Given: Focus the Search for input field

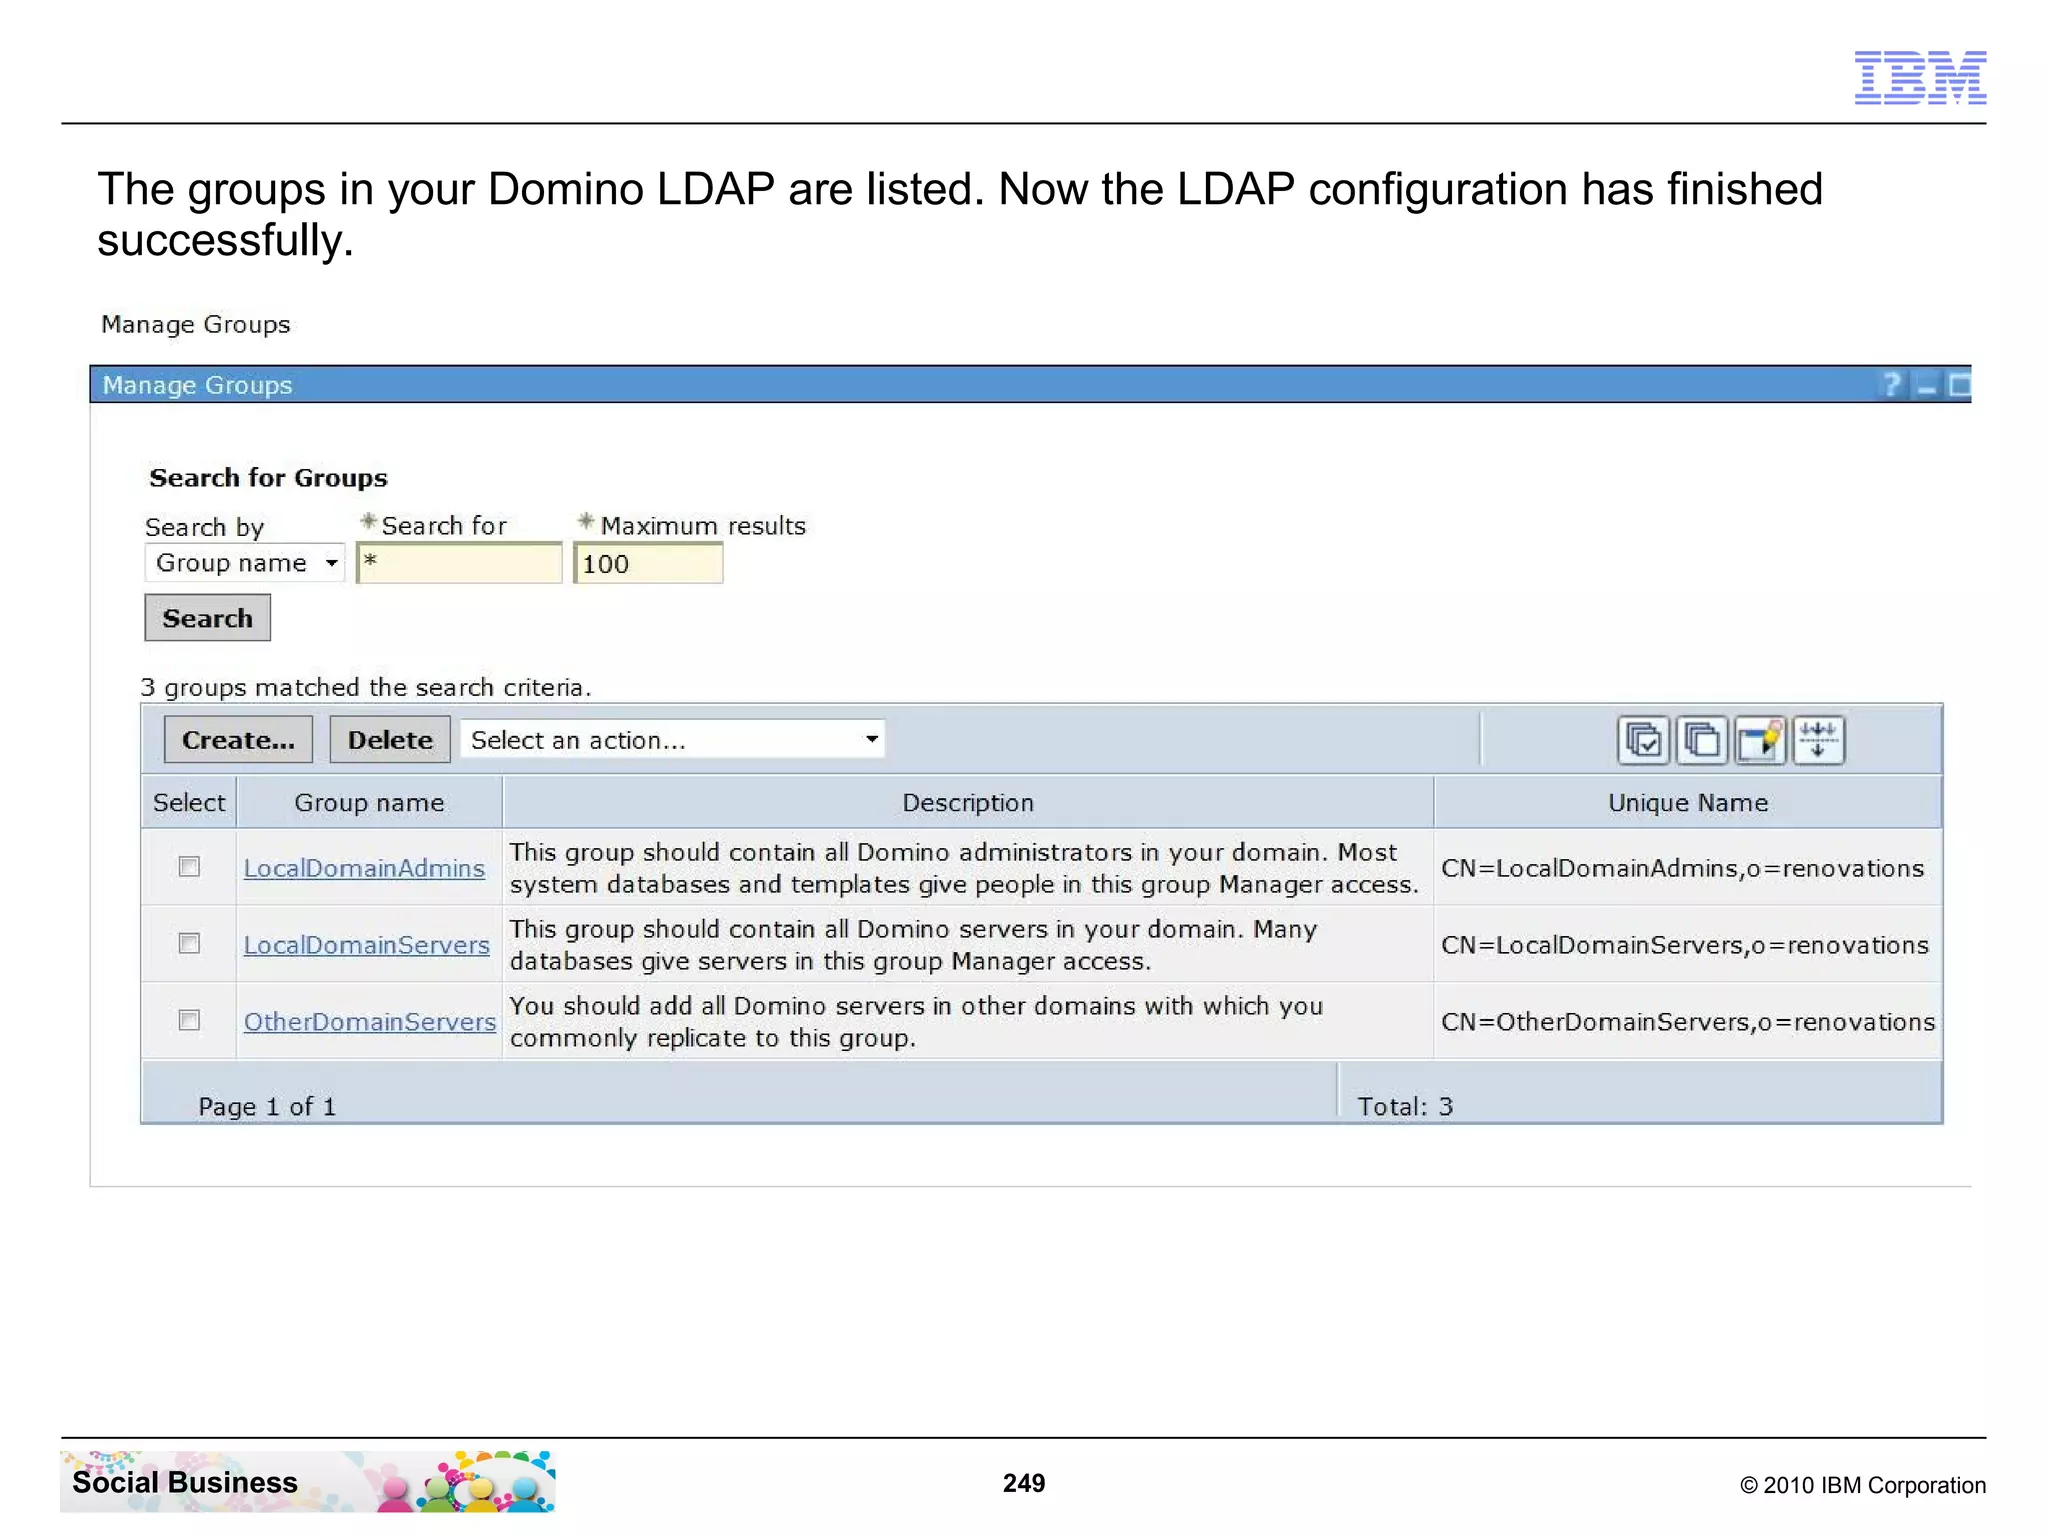Looking at the screenshot, I should (460, 563).
